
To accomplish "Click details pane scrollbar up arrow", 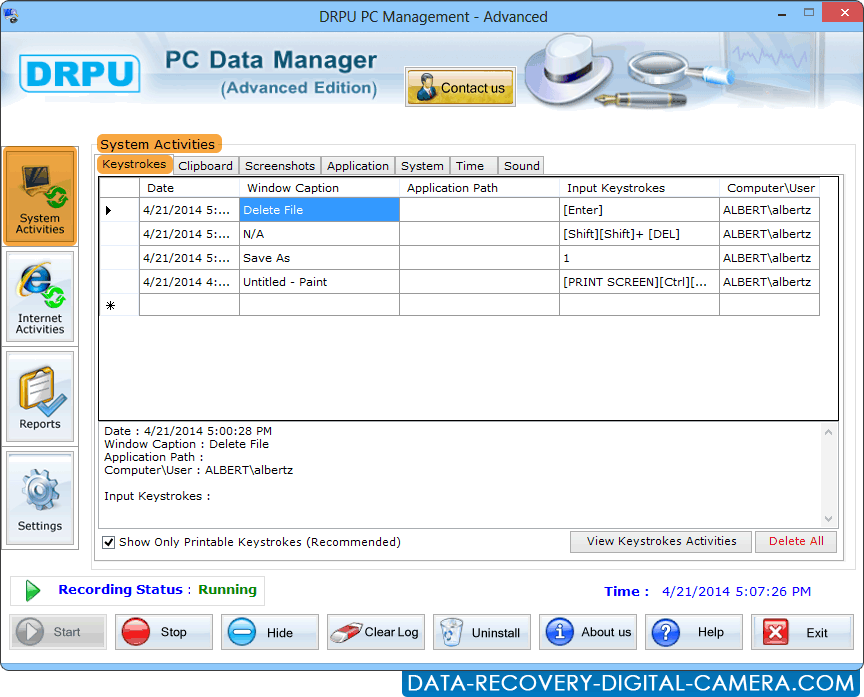I will (828, 432).
